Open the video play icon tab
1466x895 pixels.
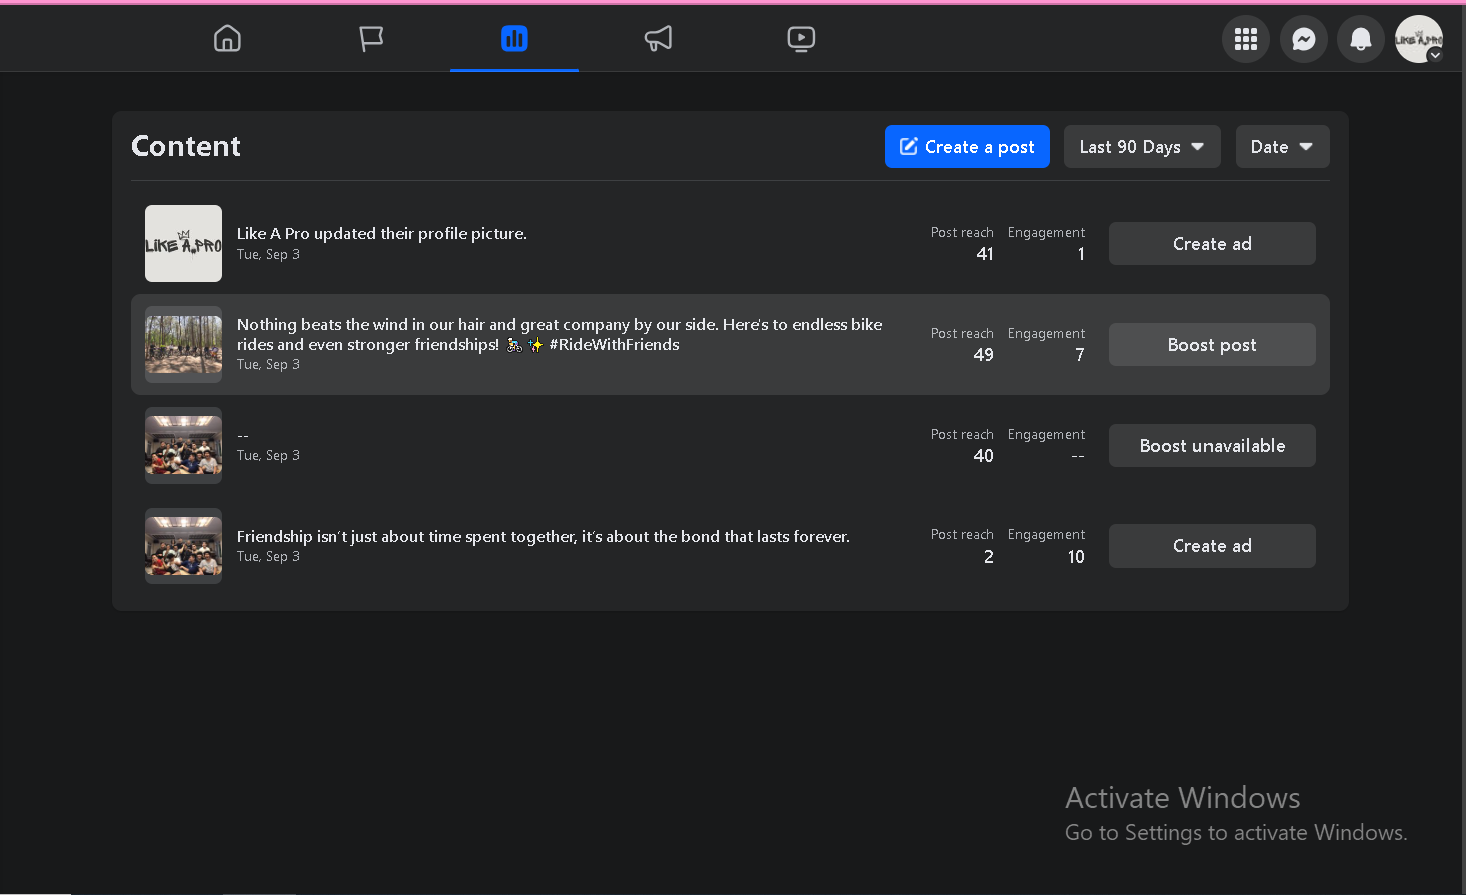coord(801,39)
